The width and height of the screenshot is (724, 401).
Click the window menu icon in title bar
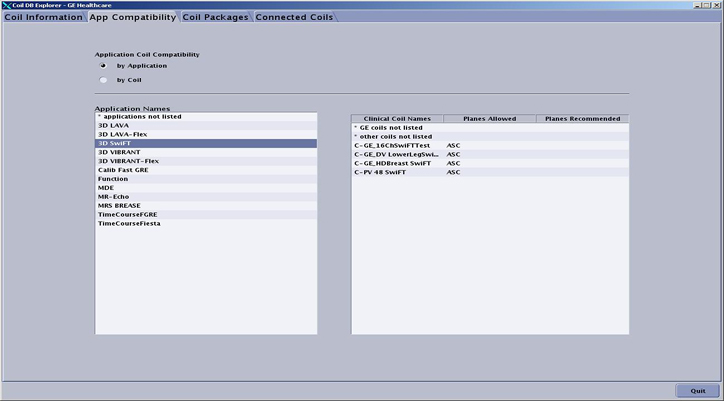[7, 5]
